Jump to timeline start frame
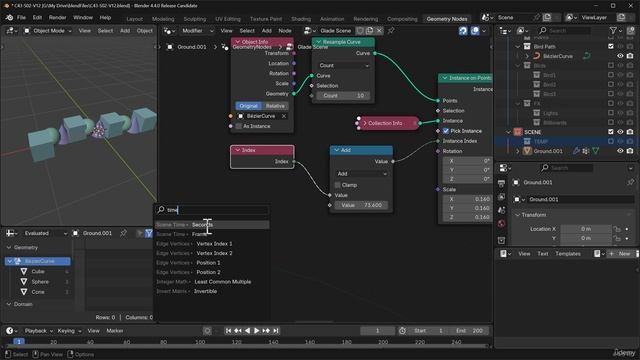 [x=228, y=331]
